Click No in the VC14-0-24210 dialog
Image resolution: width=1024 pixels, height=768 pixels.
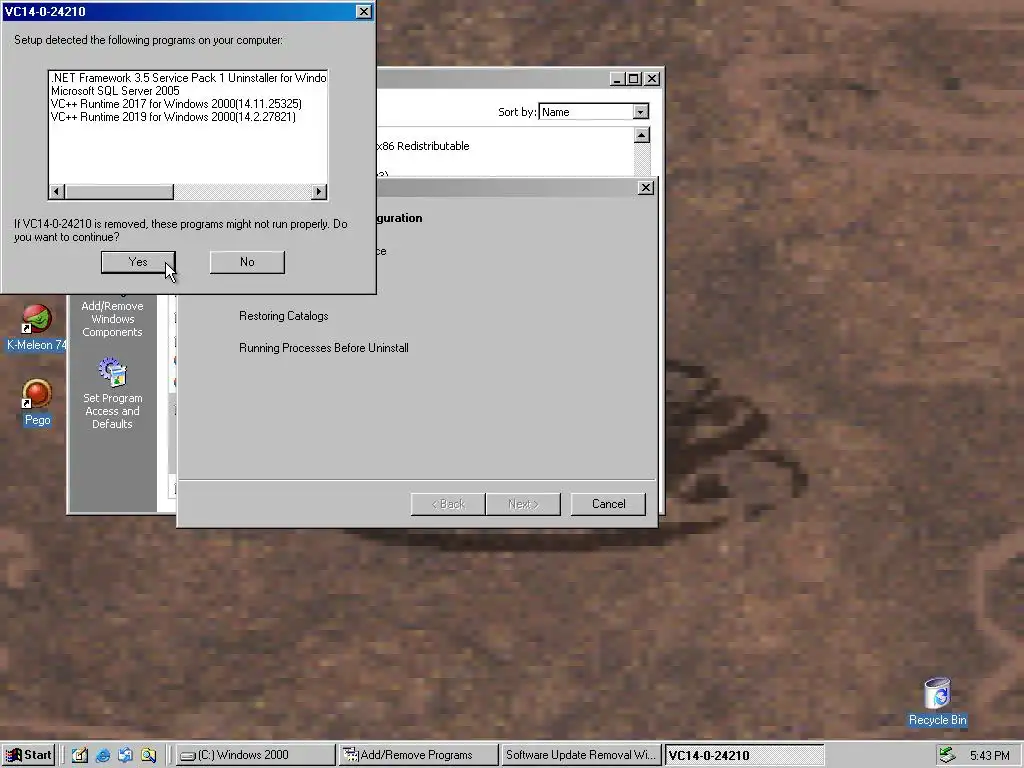point(247,262)
